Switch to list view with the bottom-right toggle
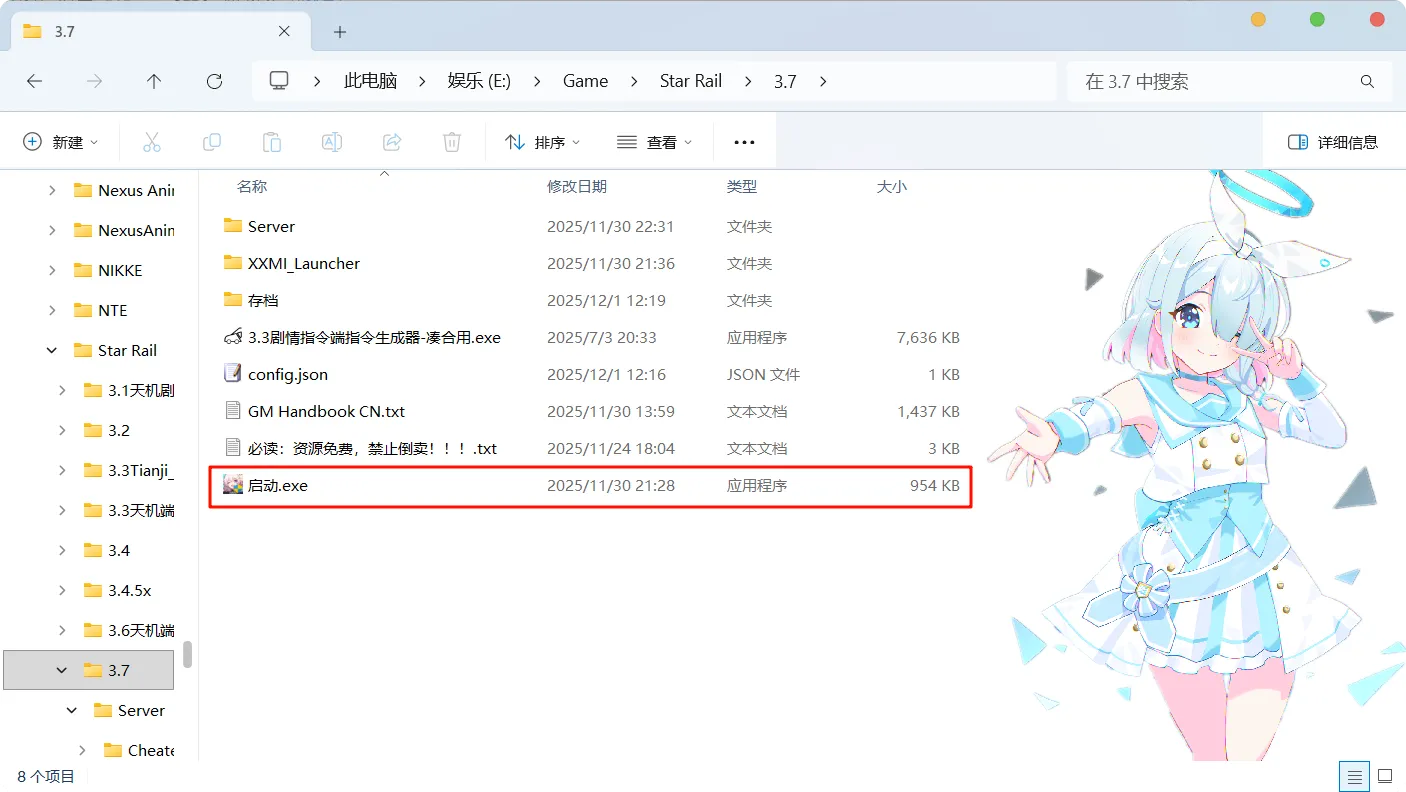The width and height of the screenshot is (1406, 792). tap(1354, 775)
